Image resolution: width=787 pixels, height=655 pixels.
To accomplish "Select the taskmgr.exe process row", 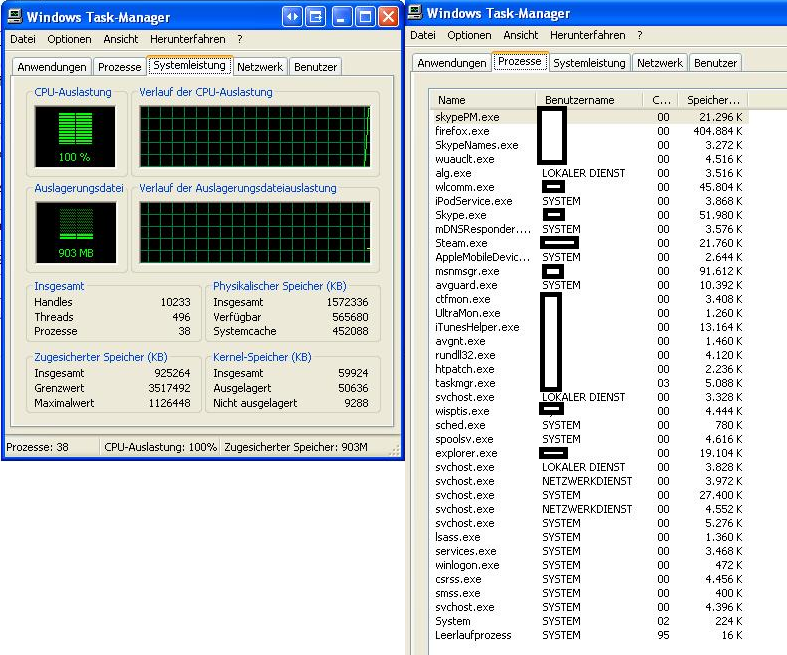I will pos(466,383).
